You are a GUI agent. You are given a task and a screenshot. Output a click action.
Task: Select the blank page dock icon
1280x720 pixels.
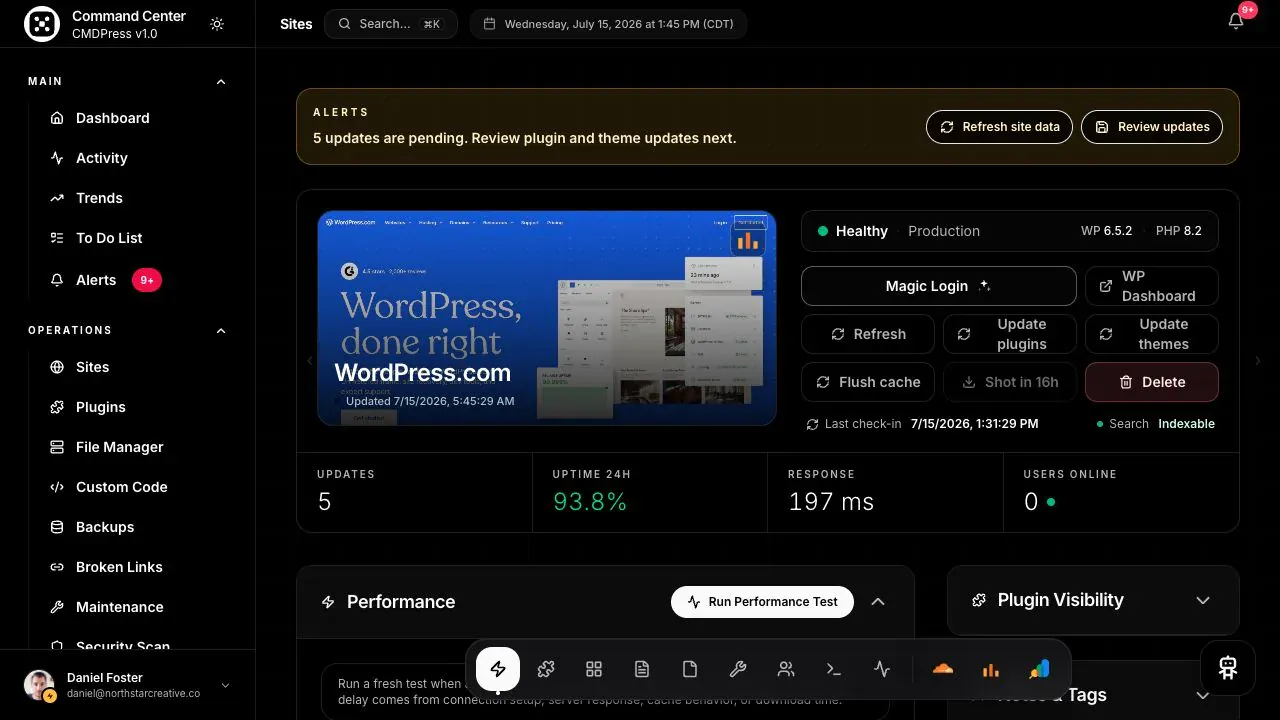click(x=690, y=669)
